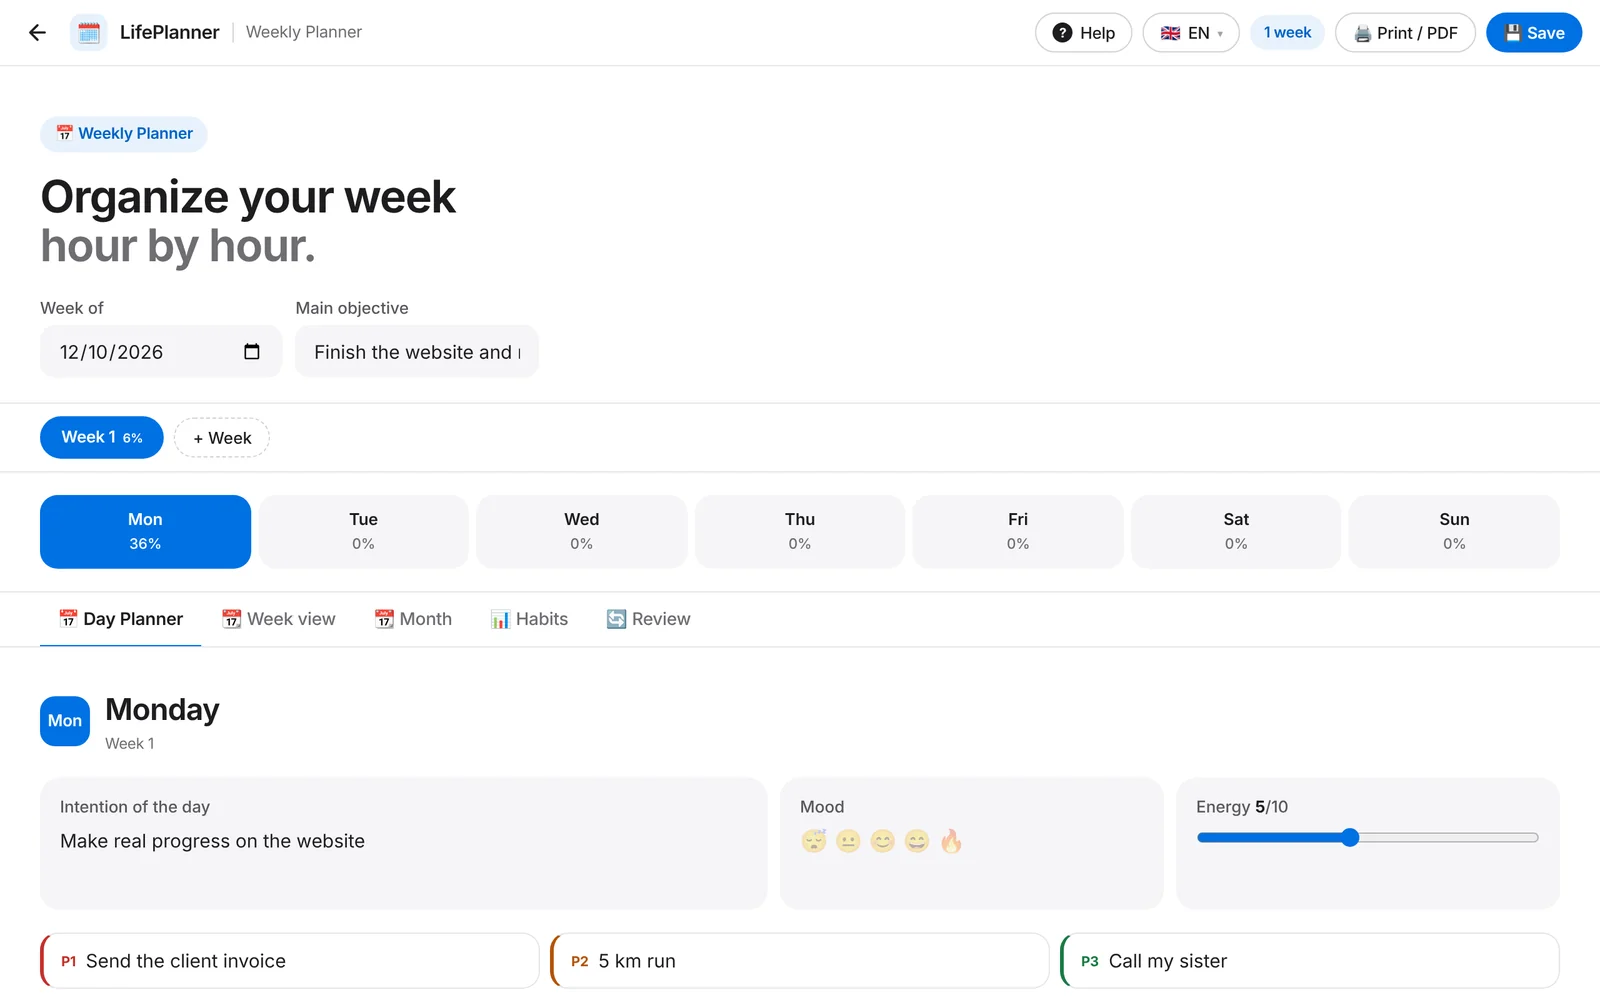Select the Week 1 6% pill
Screen dimensions: 1600x1000
102,438
